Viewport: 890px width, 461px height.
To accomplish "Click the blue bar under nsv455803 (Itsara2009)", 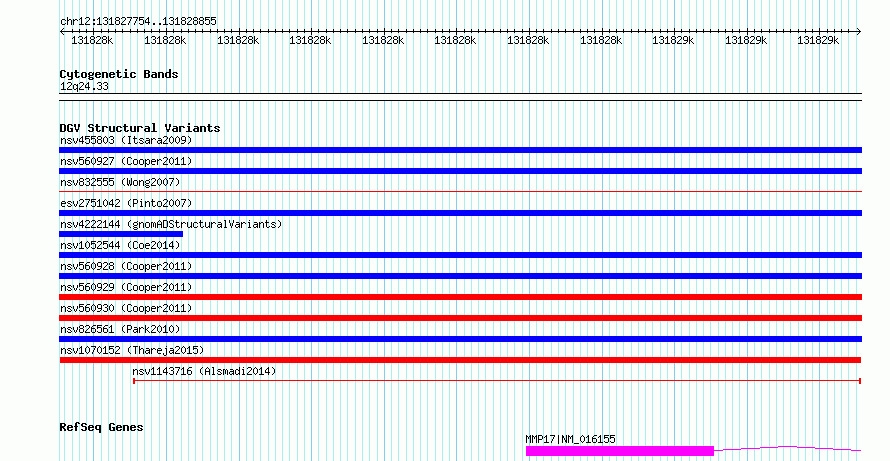I will pyautogui.click(x=460, y=150).
